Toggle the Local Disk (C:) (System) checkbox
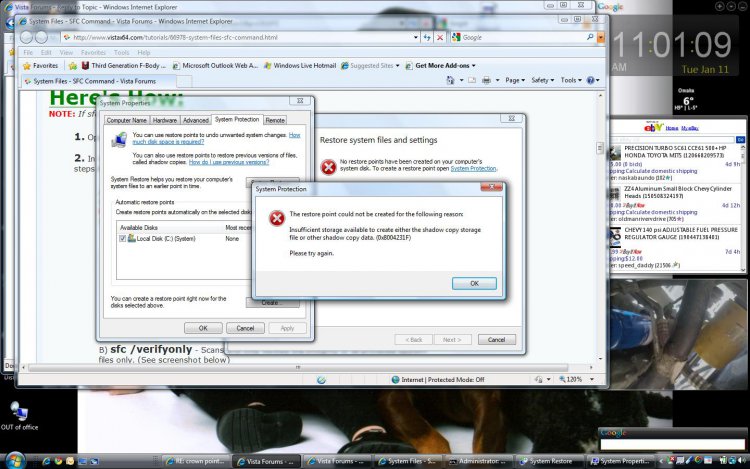Screen dimensions: 750x469 click(122, 239)
